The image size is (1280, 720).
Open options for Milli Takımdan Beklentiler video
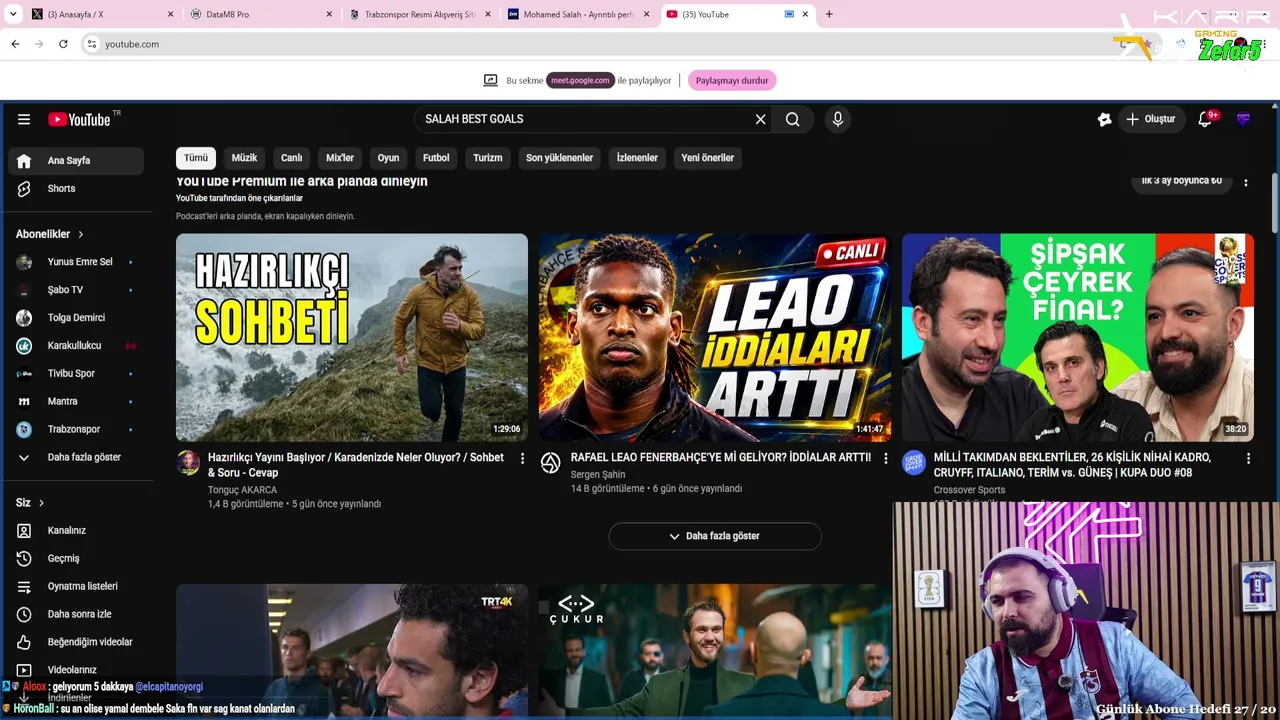tap(1248, 458)
